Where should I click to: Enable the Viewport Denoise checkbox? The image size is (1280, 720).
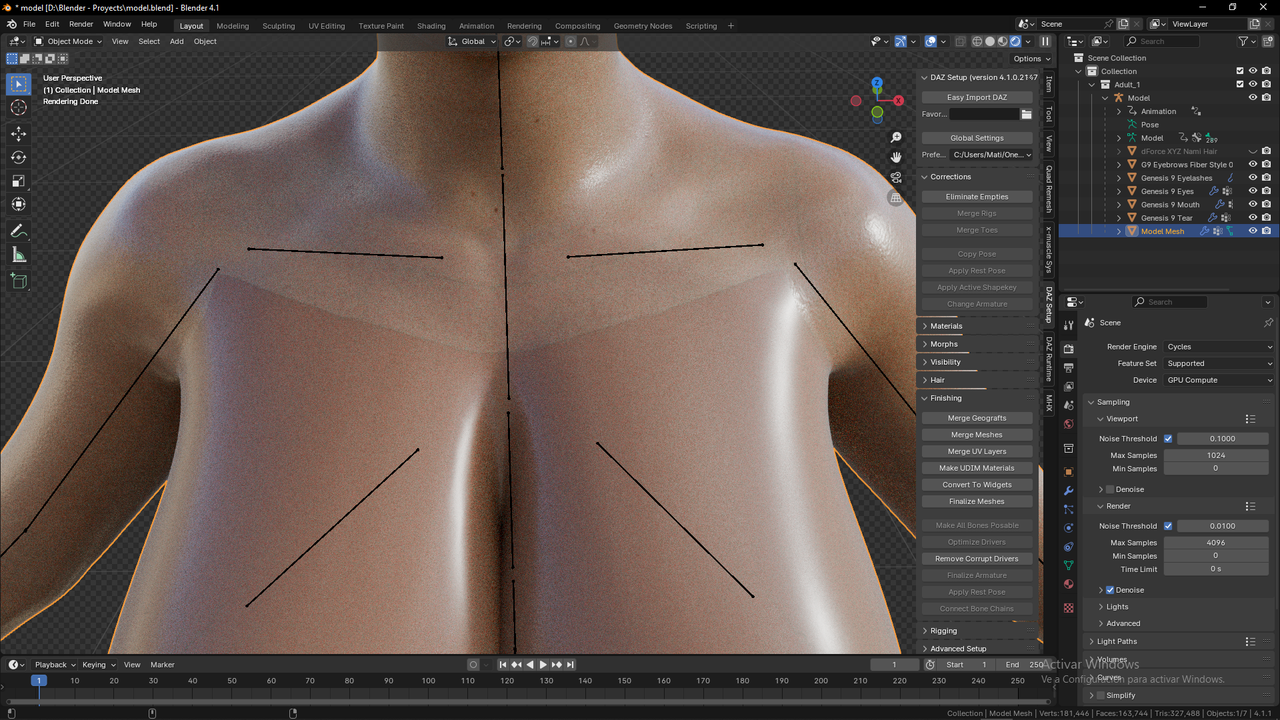click(1110, 489)
